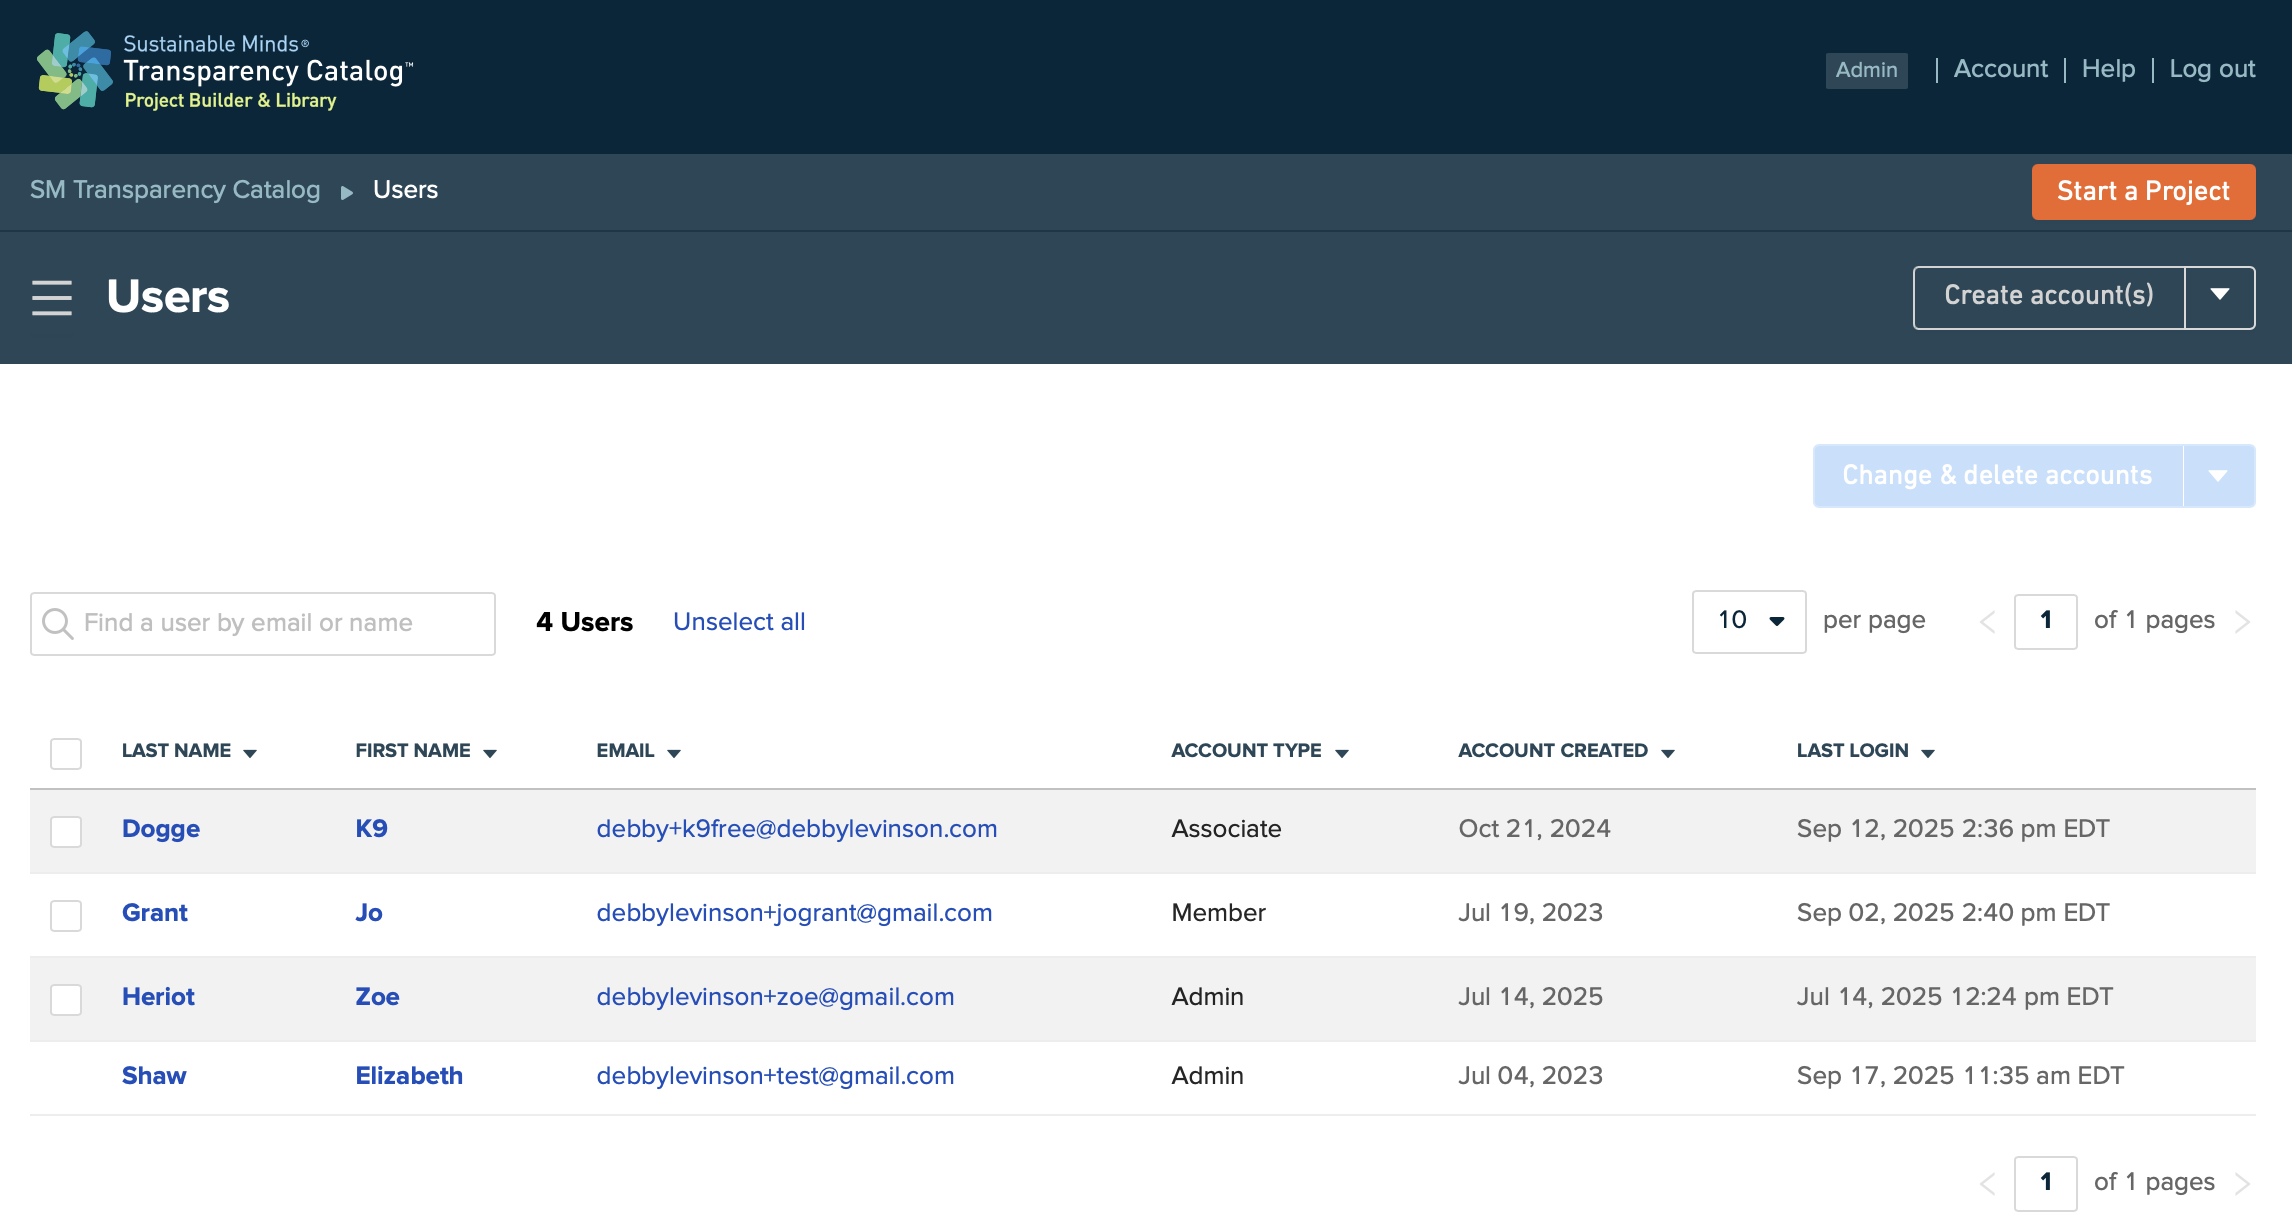
Task: Expand Change & delete accounts dropdown arrow
Action: pos(2218,476)
